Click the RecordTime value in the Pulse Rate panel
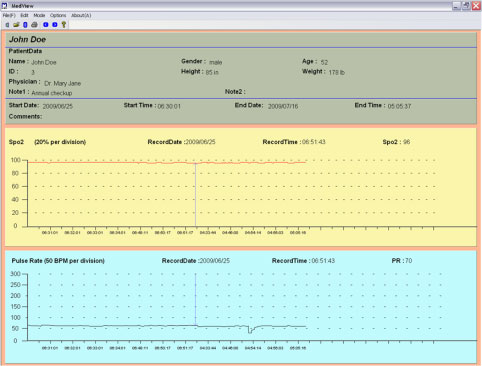482x366 pixels. [323, 261]
